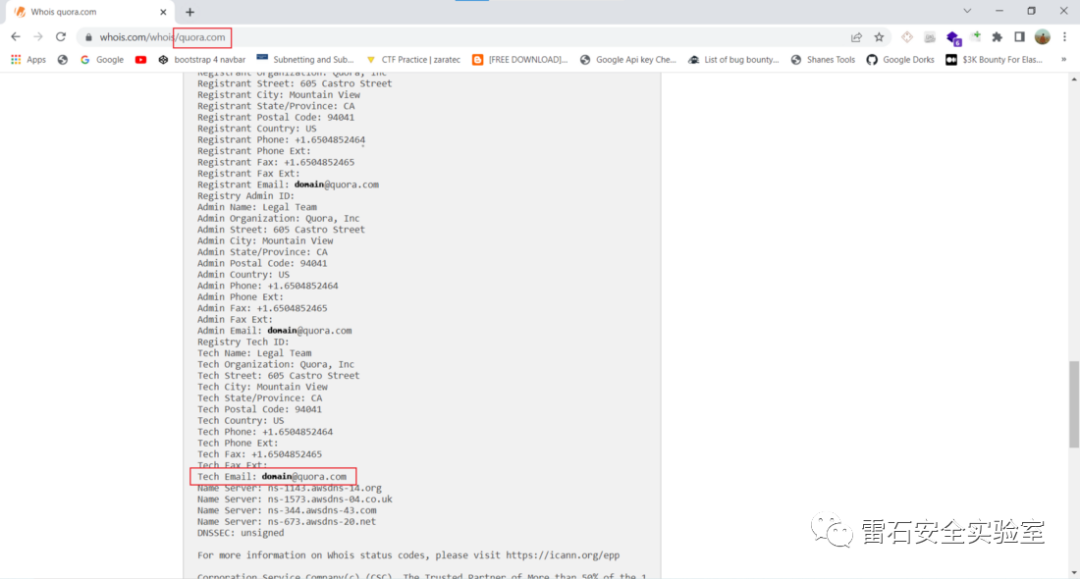Open the Shanes Tools bookmark
This screenshot has height=579, width=1080.
(823, 60)
